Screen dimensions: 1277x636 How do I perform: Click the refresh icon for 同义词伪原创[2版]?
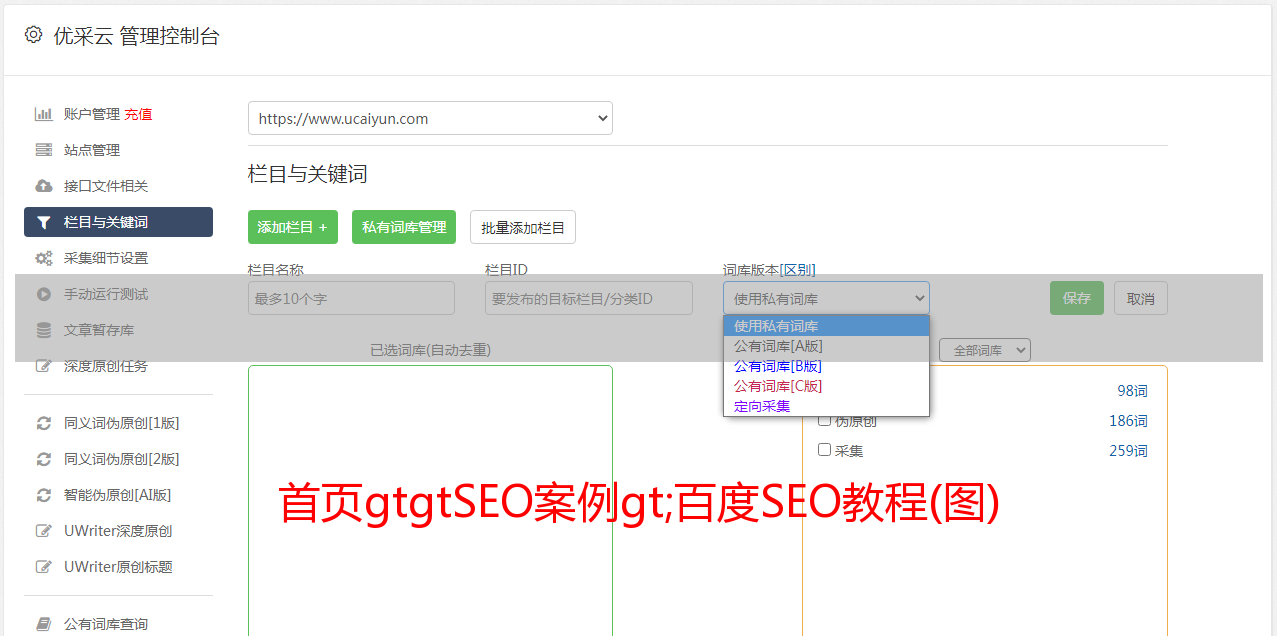point(43,459)
